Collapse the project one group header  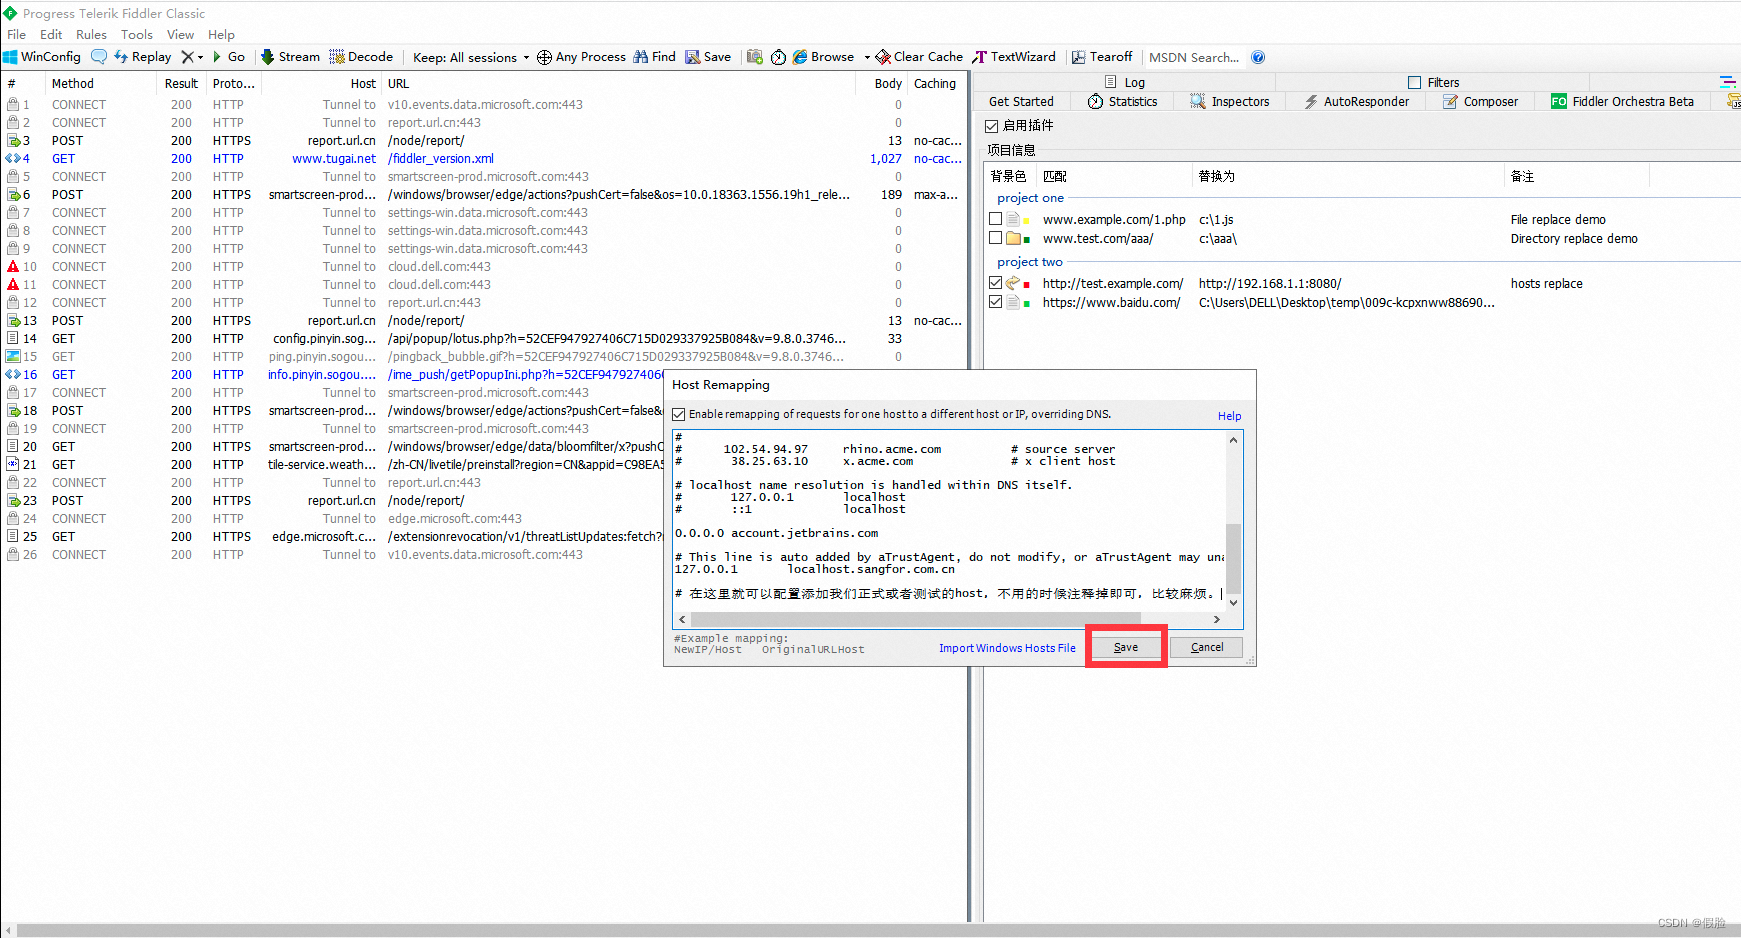point(1030,198)
